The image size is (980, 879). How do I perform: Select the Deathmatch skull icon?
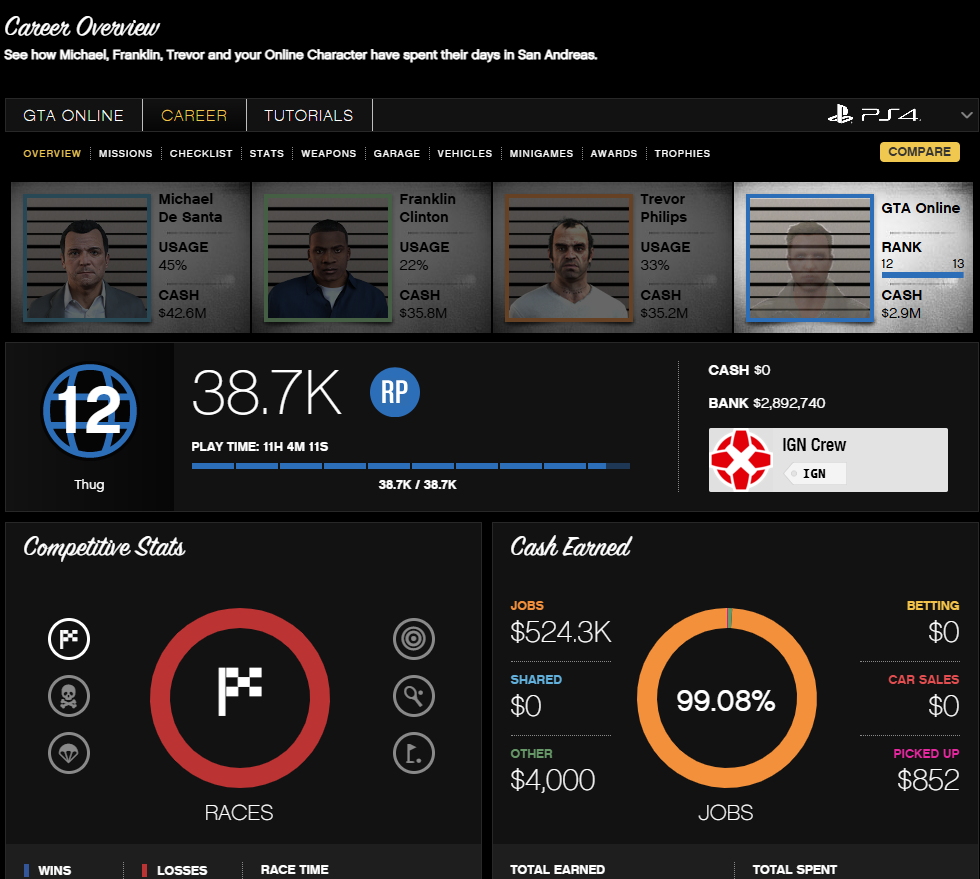click(x=69, y=696)
